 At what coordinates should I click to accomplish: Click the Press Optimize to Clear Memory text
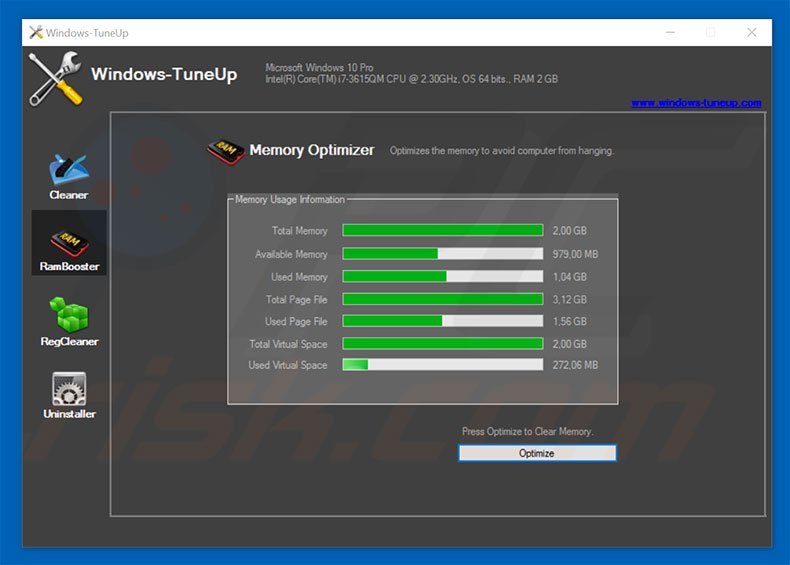528,431
